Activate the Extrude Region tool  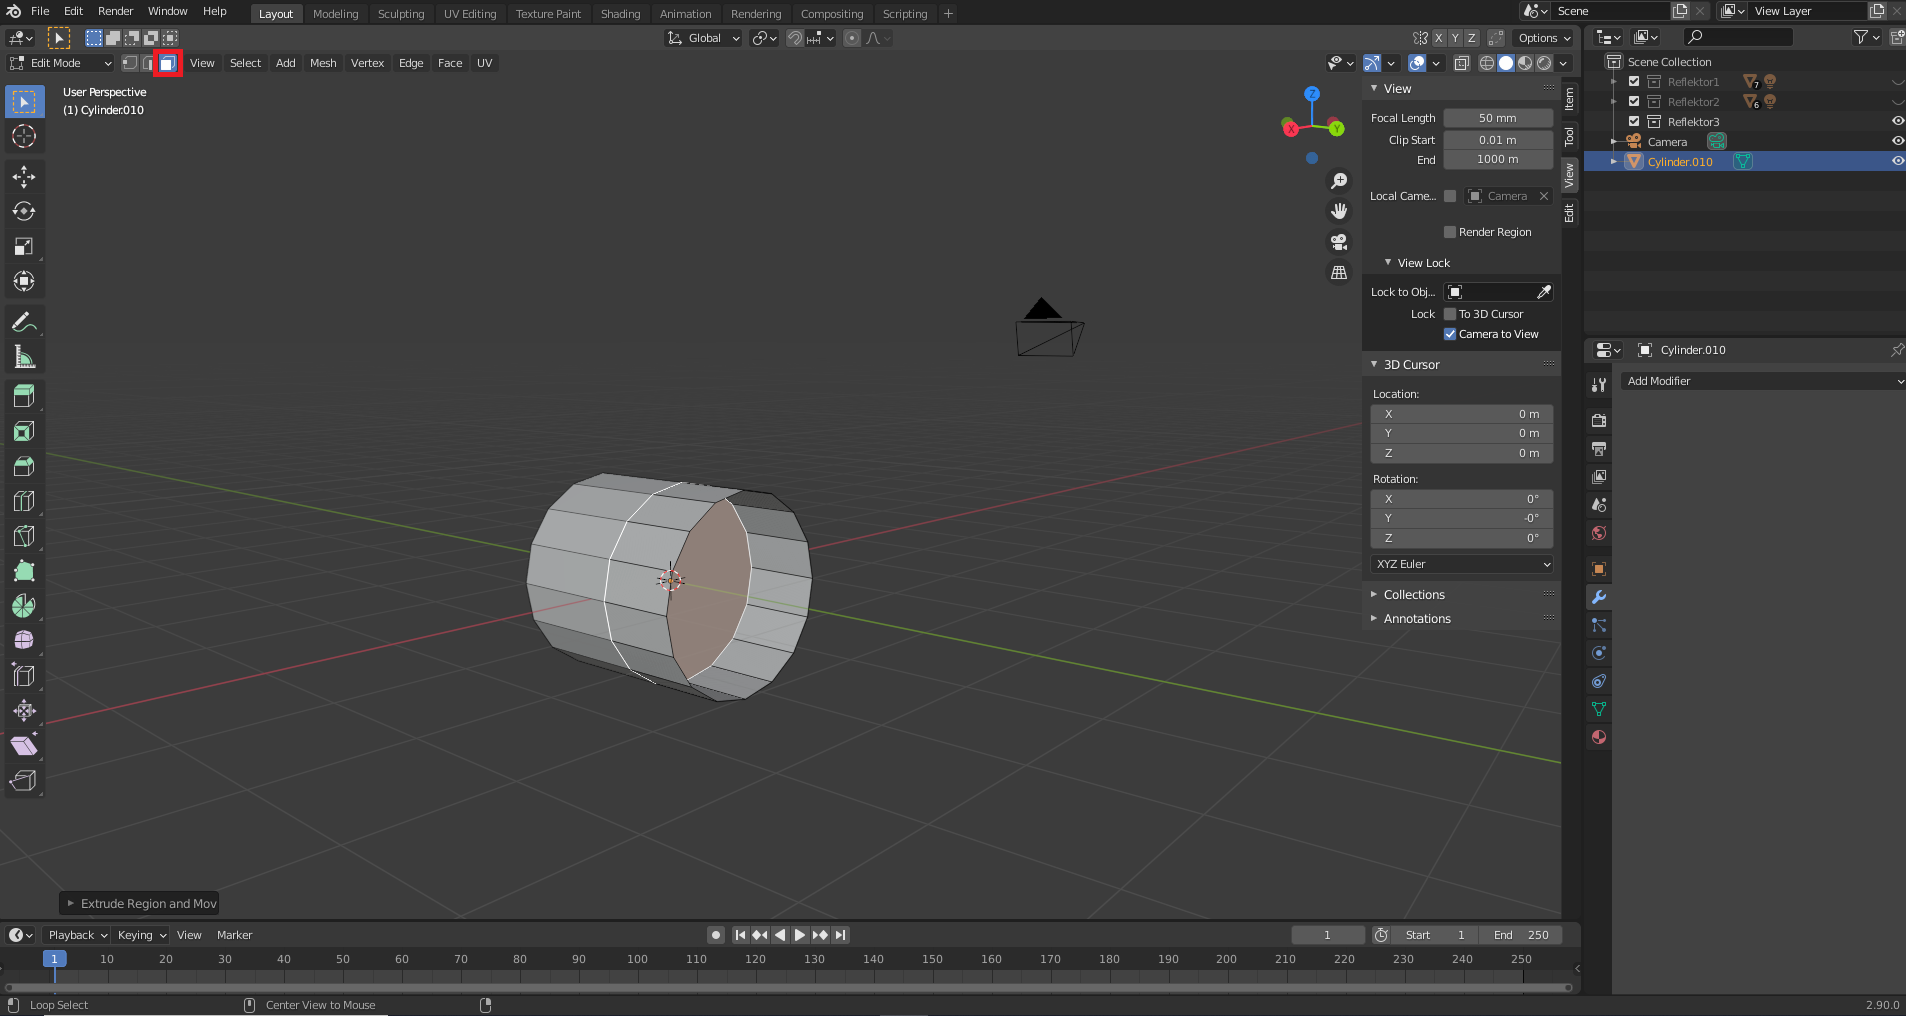click(24, 396)
